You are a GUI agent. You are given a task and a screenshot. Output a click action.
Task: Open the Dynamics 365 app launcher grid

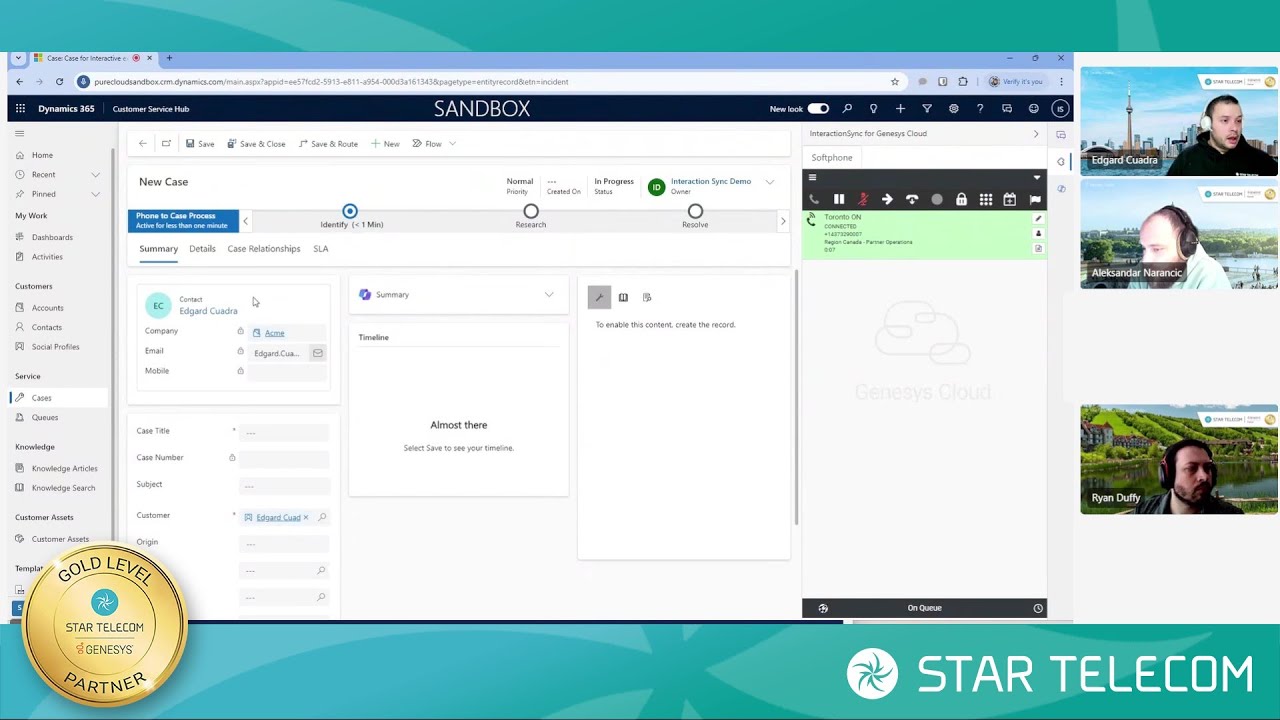(20, 108)
